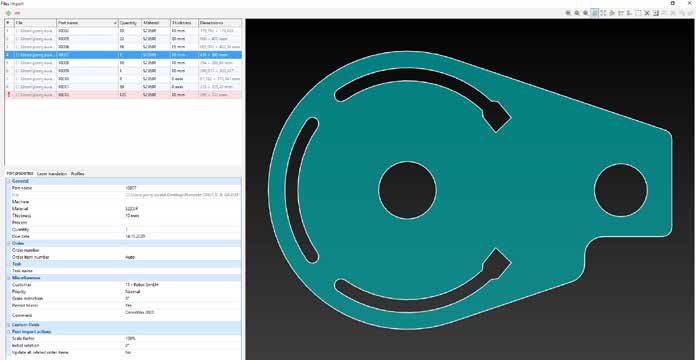Click the red warning icon on last row
Viewport: 696px width, 360px height.
point(8,95)
